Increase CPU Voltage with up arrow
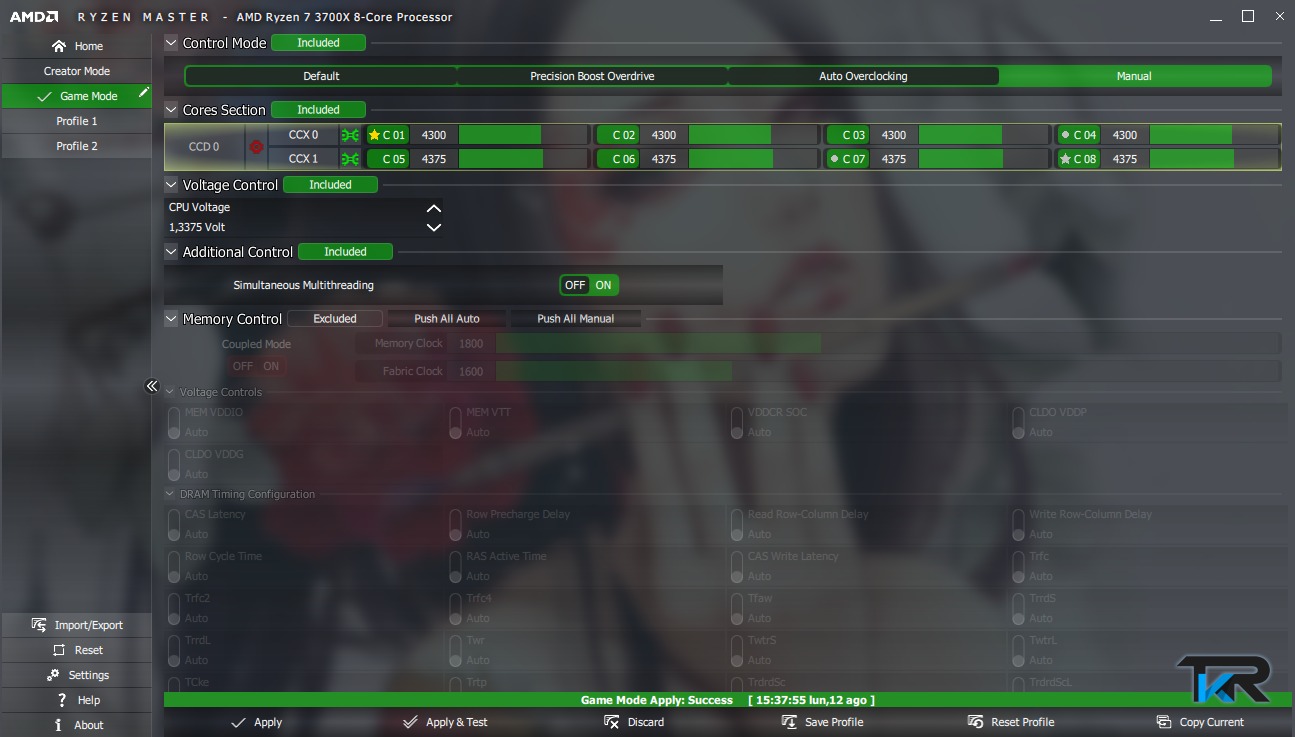1295x737 pixels. click(434, 208)
